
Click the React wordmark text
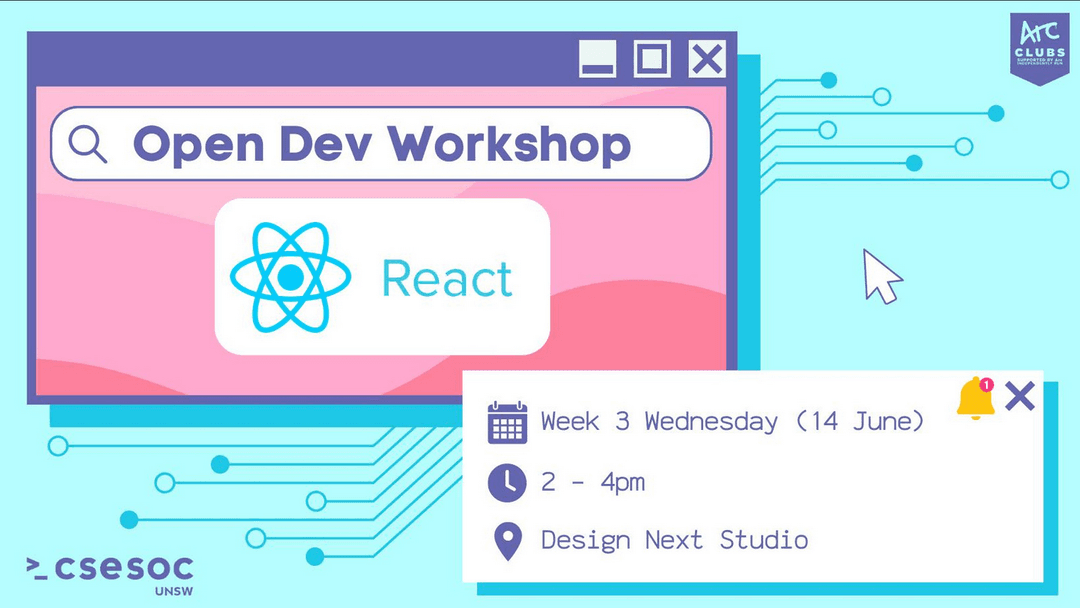[x=447, y=279]
